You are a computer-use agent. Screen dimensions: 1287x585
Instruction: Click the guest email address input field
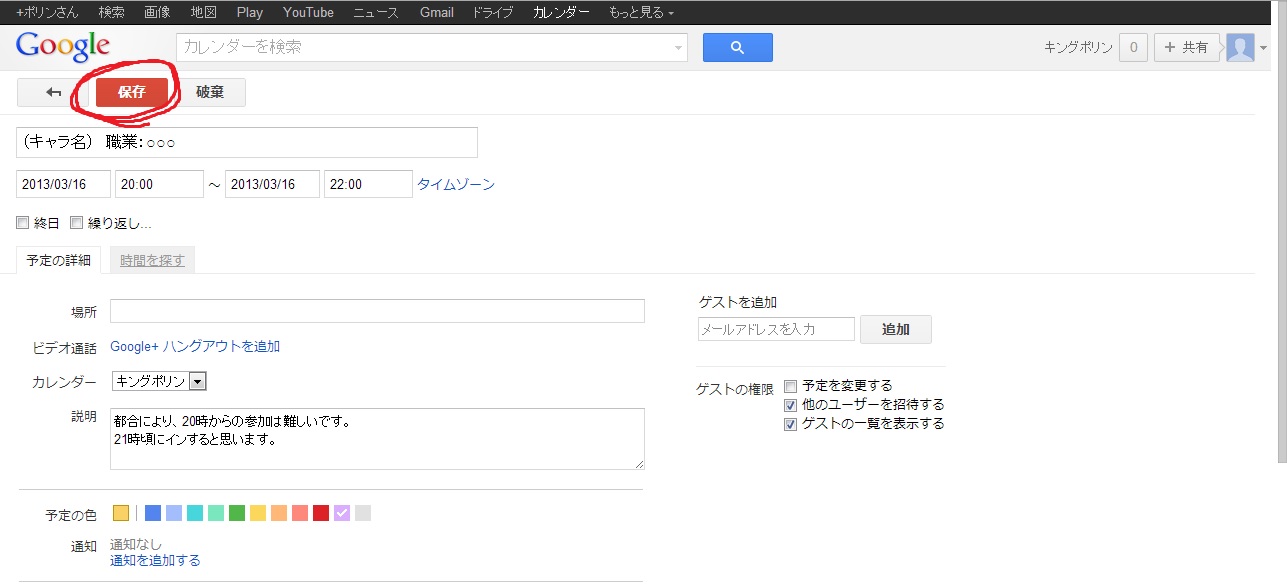click(x=777, y=329)
